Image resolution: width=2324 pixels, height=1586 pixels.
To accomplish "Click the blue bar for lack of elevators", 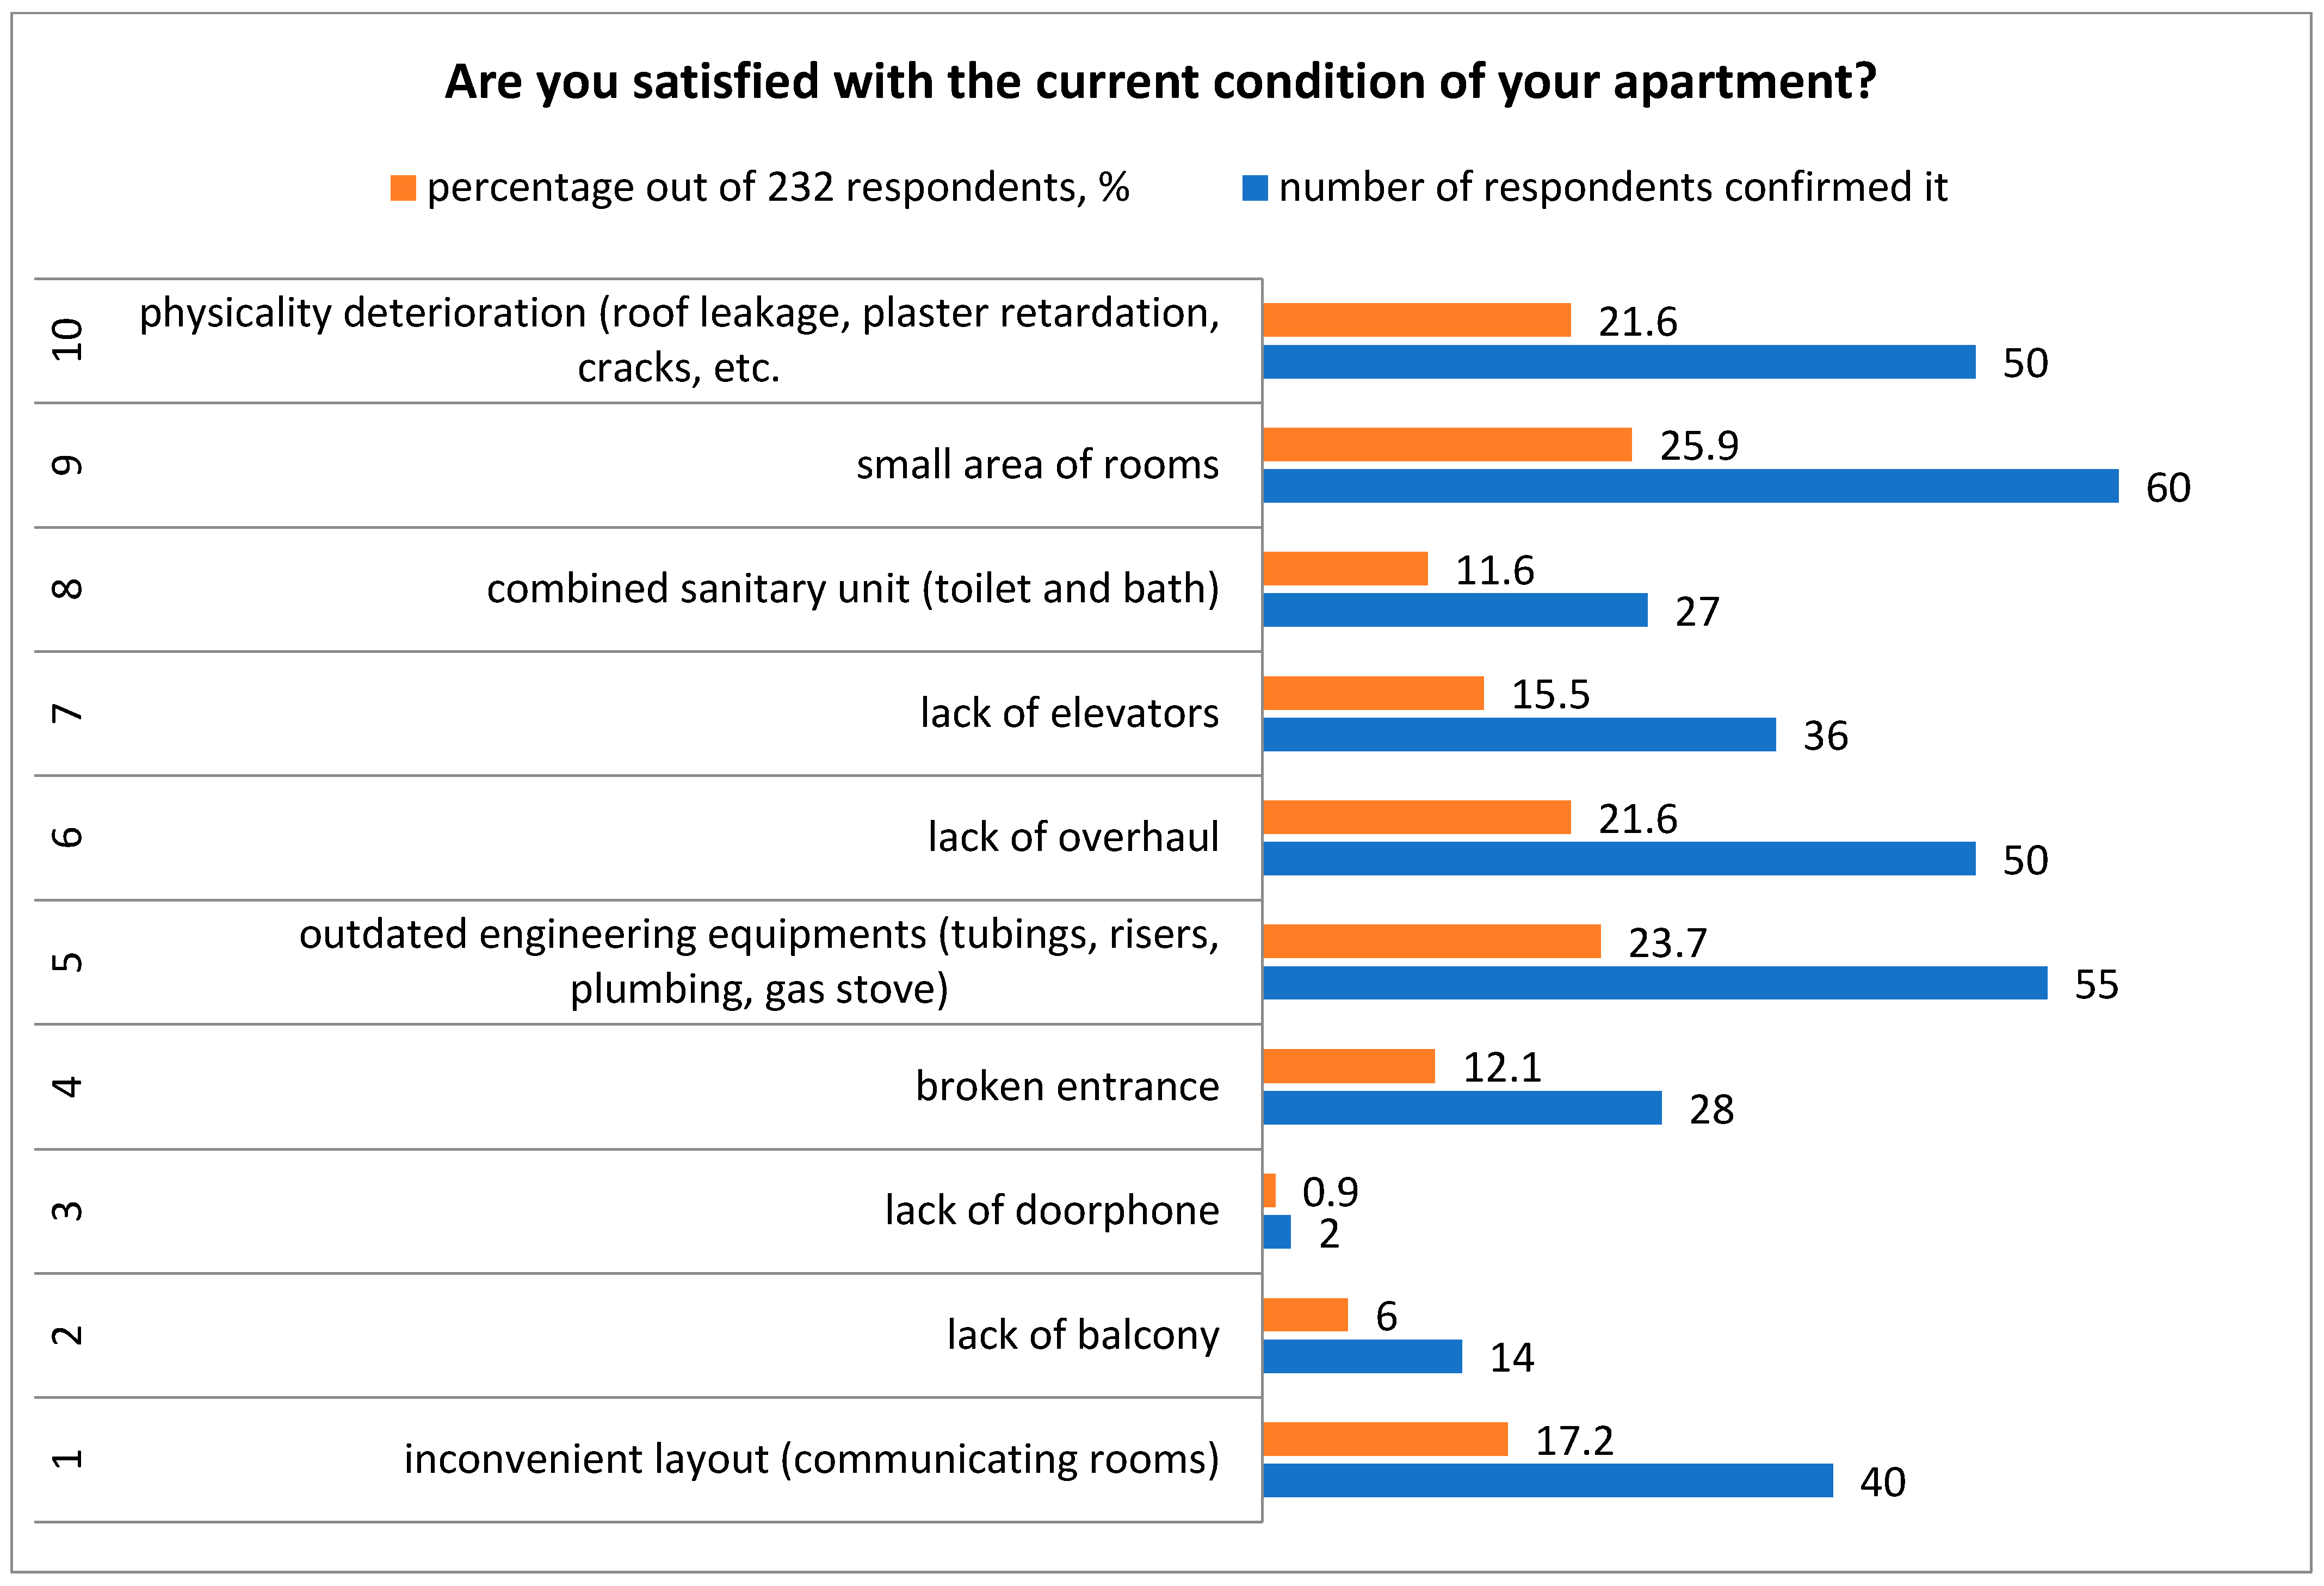I will [1519, 734].
